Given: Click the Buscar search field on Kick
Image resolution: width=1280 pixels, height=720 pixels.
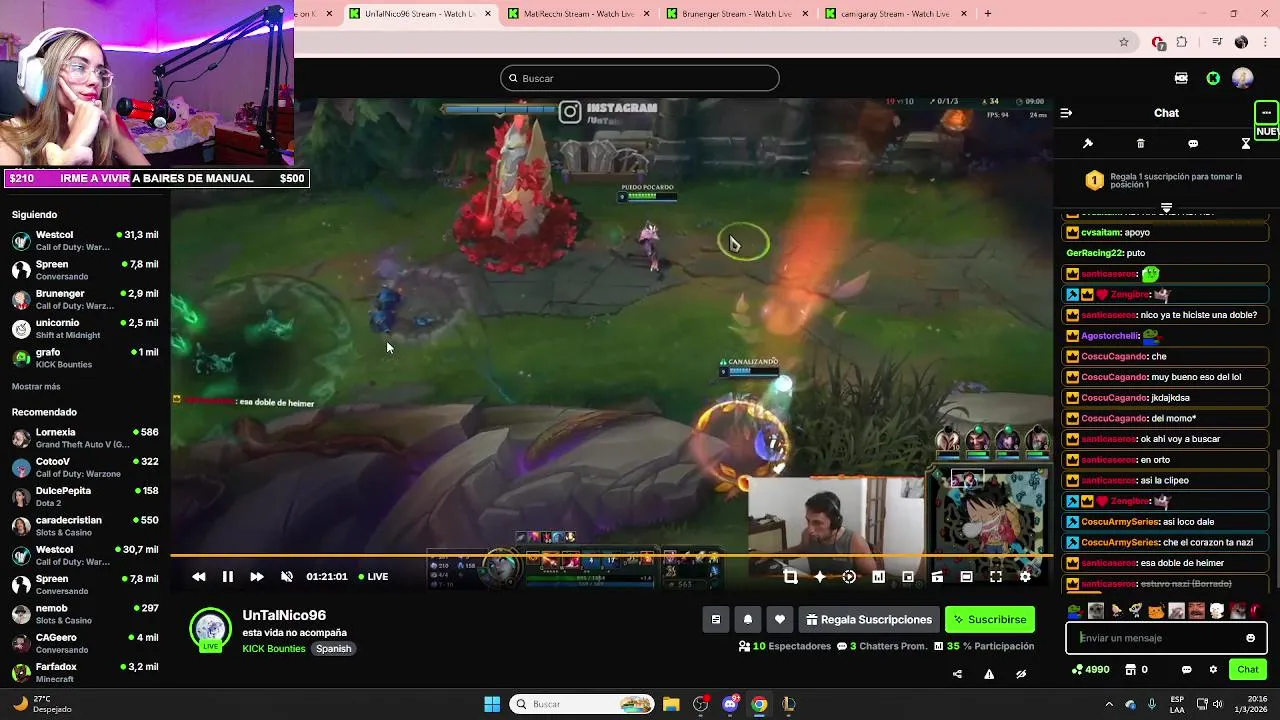Looking at the screenshot, I should click(x=640, y=78).
